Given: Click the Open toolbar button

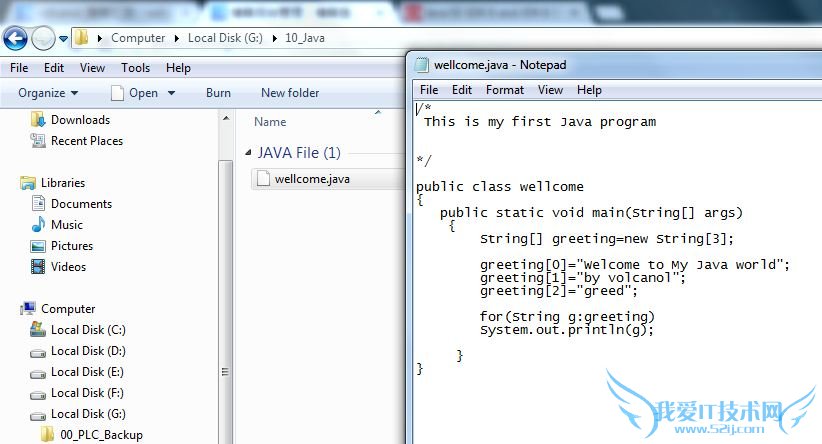Looking at the screenshot, I should point(134,93).
